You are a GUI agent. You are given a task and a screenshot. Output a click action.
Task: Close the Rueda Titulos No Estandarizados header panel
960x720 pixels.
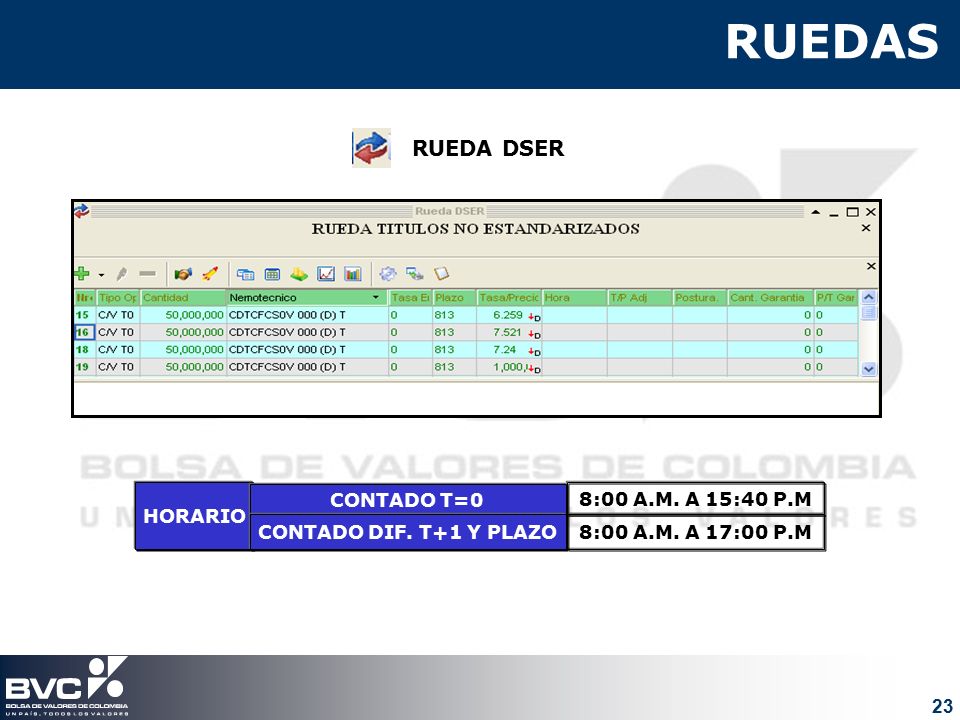pyautogui.click(x=866, y=228)
